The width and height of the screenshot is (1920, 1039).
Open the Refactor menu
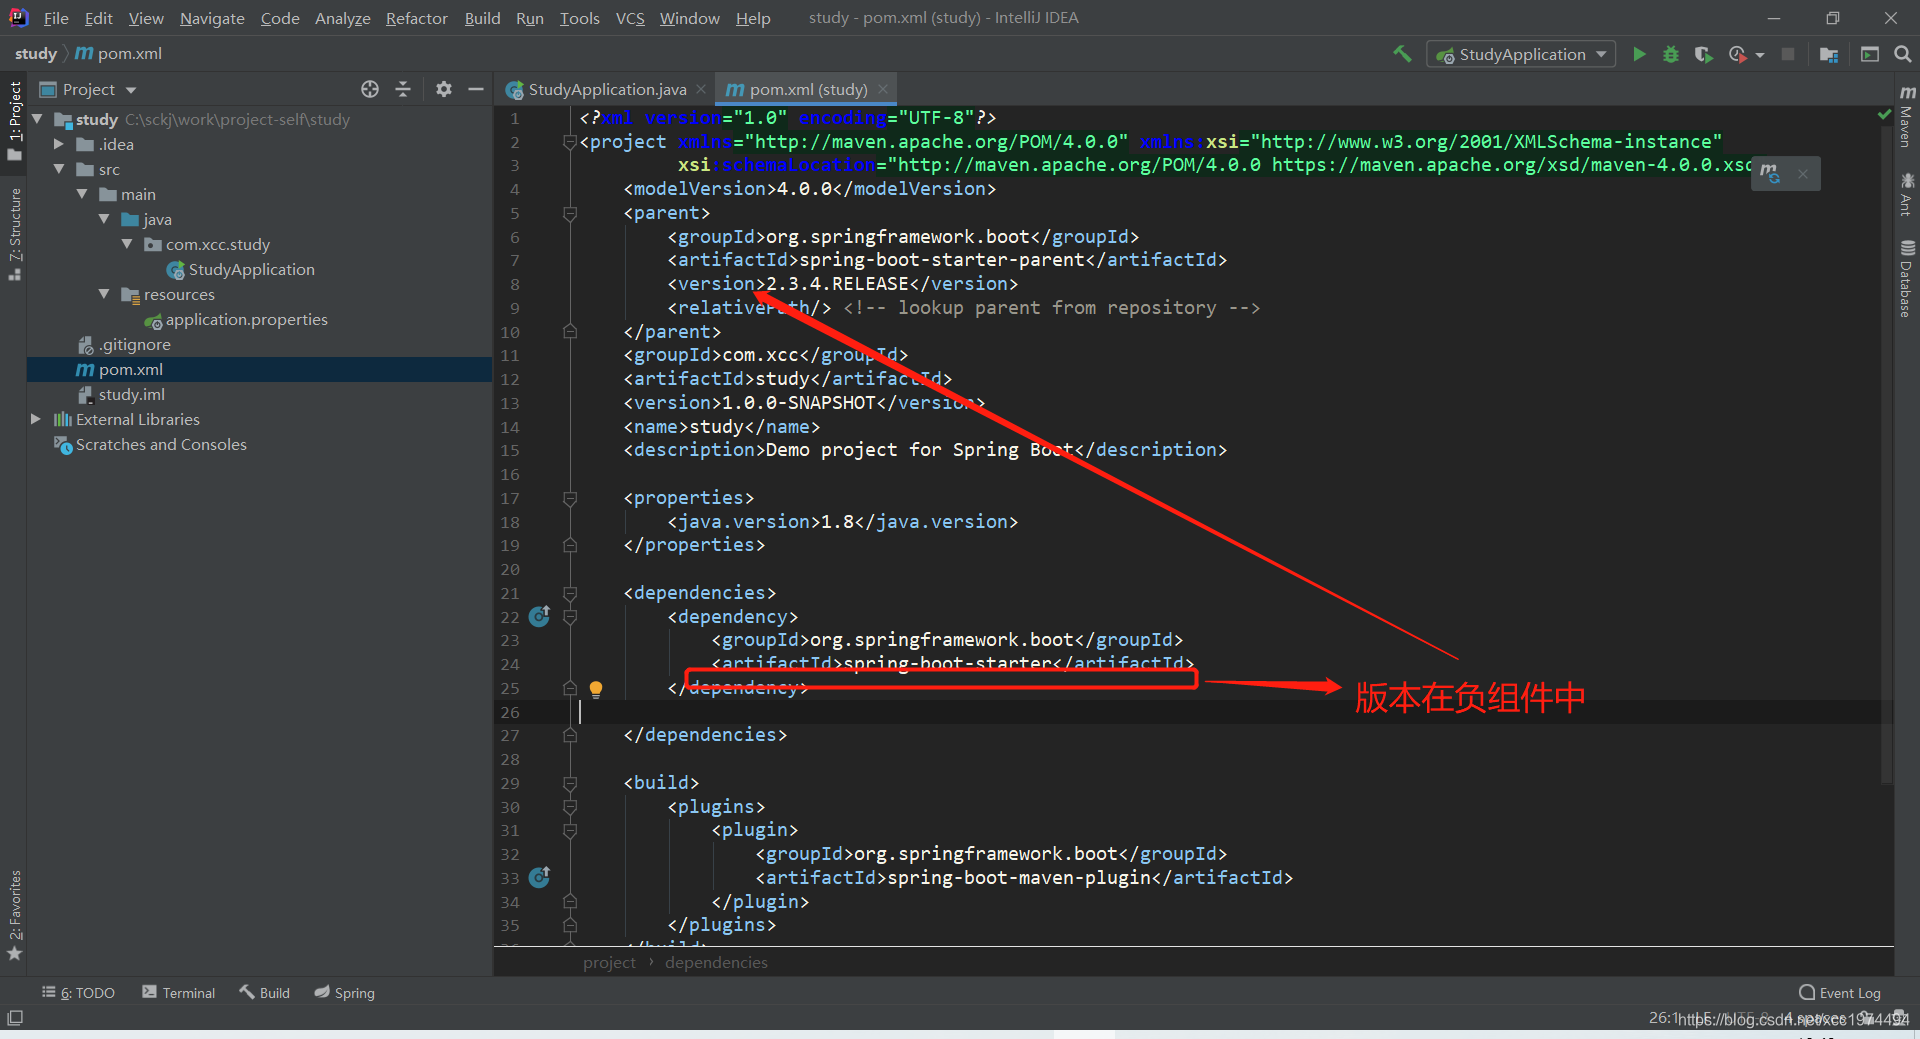coord(416,18)
